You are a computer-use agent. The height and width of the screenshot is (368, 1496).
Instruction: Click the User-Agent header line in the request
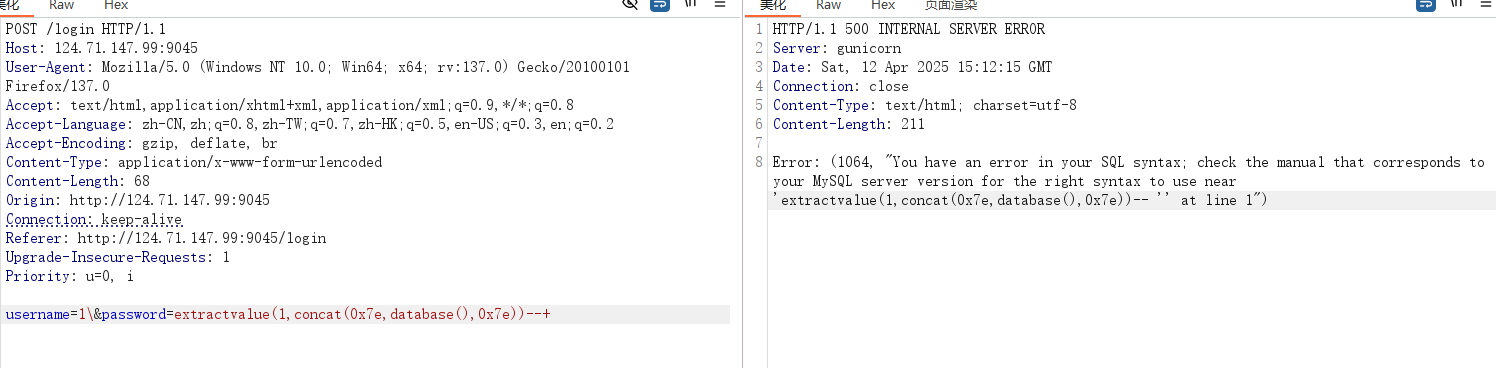click(x=317, y=67)
